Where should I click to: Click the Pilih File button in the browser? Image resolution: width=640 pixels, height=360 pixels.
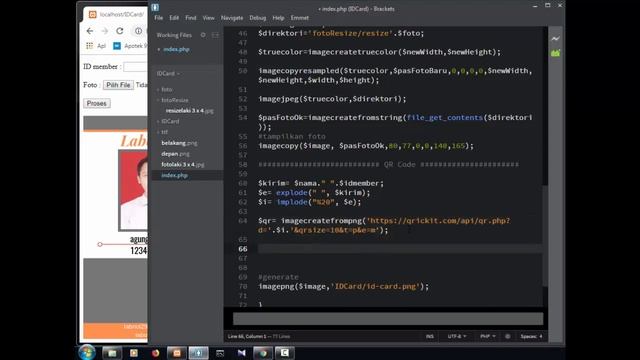pos(118,85)
